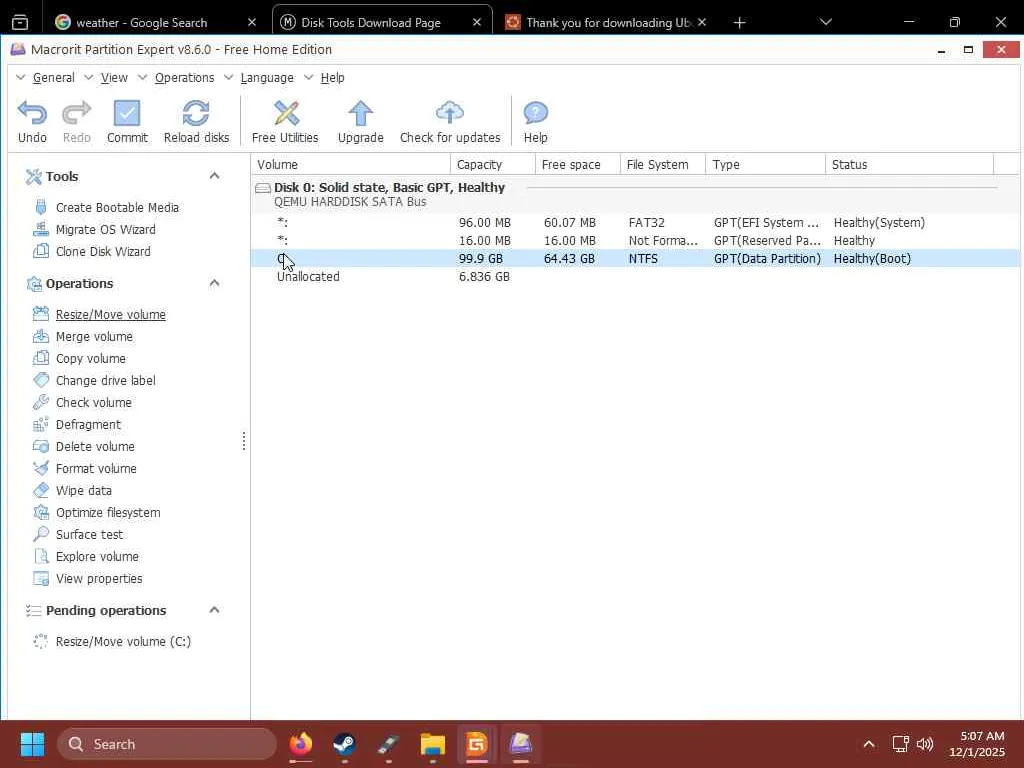Click the volume speaker tray icon
This screenshot has width=1024, height=768.
pyautogui.click(x=924, y=744)
